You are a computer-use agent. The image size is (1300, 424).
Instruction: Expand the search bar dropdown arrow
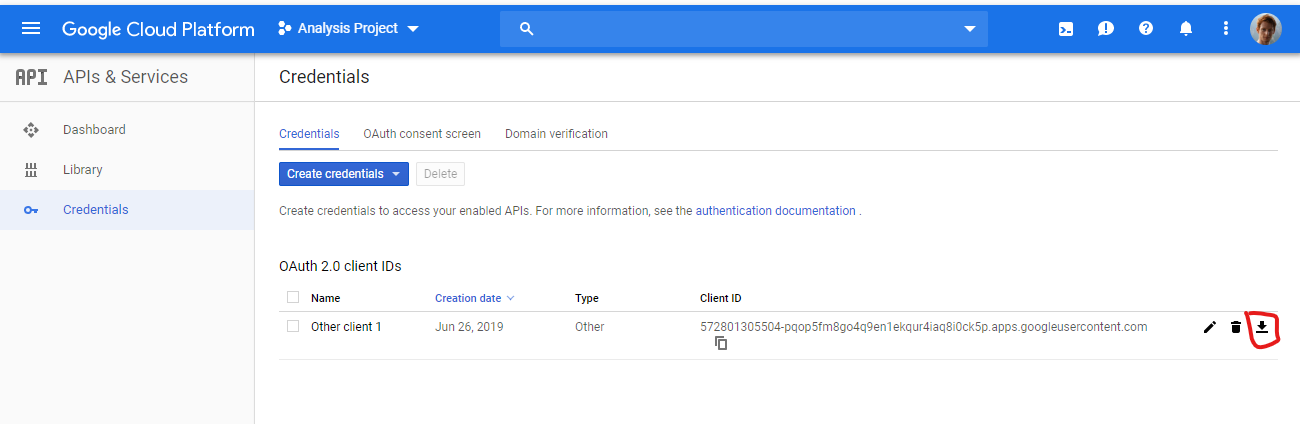[969, 29]
